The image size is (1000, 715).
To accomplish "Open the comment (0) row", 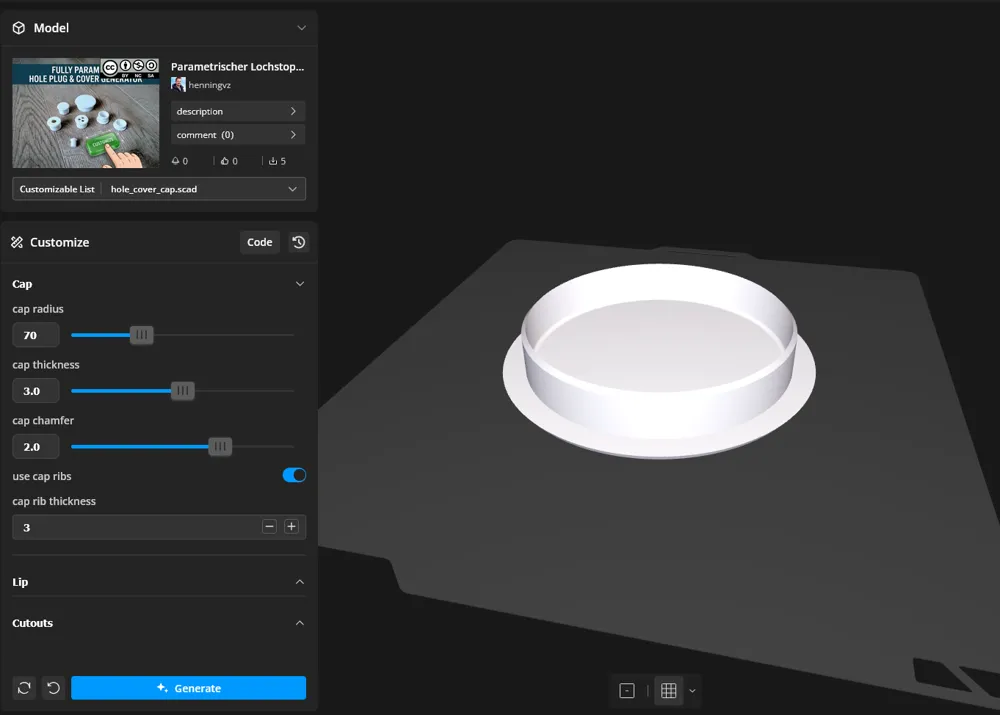I will 237,135.
